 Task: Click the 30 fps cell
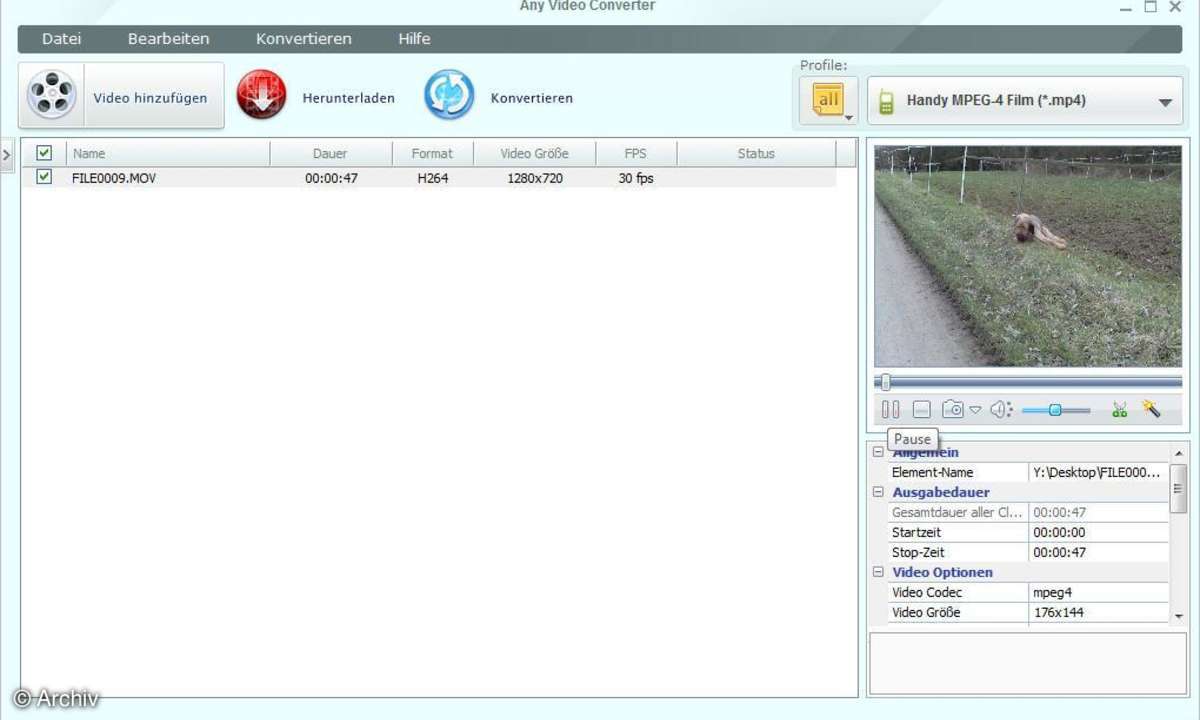pyautogui.click(x=636, y=178)
